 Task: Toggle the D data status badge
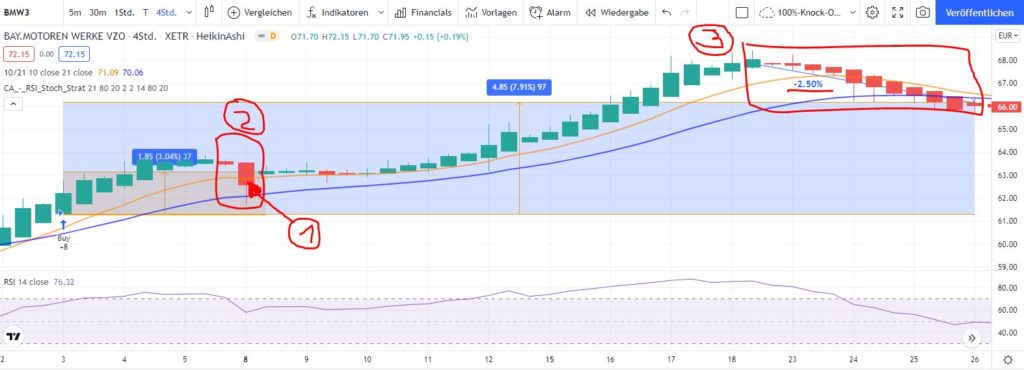pos(273,37)
